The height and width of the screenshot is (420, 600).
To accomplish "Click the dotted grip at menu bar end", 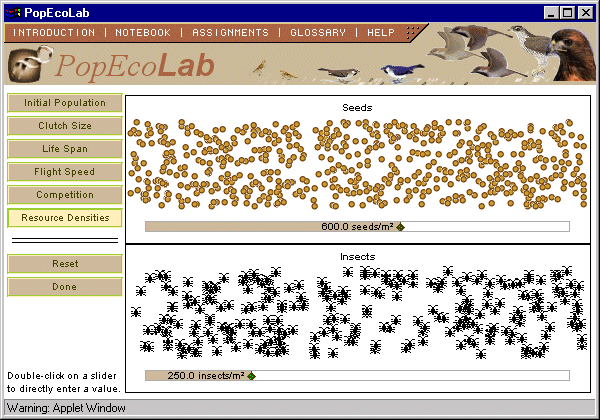I will coord(412,33).
